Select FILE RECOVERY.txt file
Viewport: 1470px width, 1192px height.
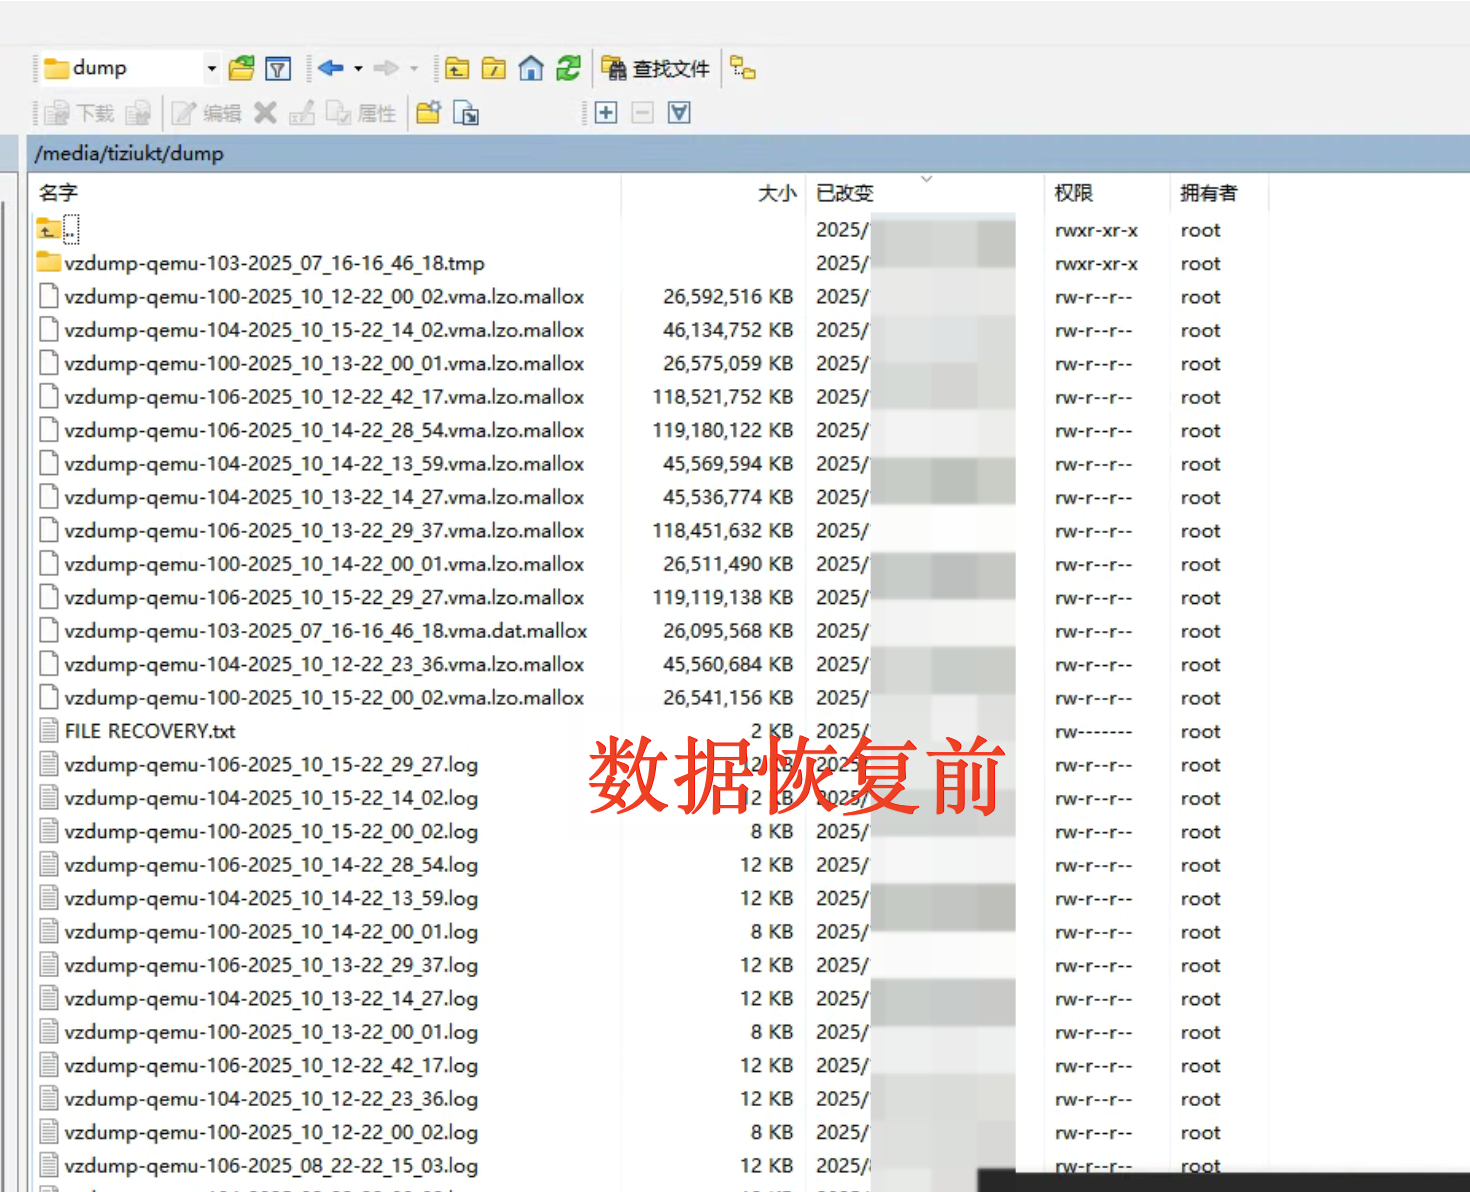pyautogui.click(x=150, y=731)
